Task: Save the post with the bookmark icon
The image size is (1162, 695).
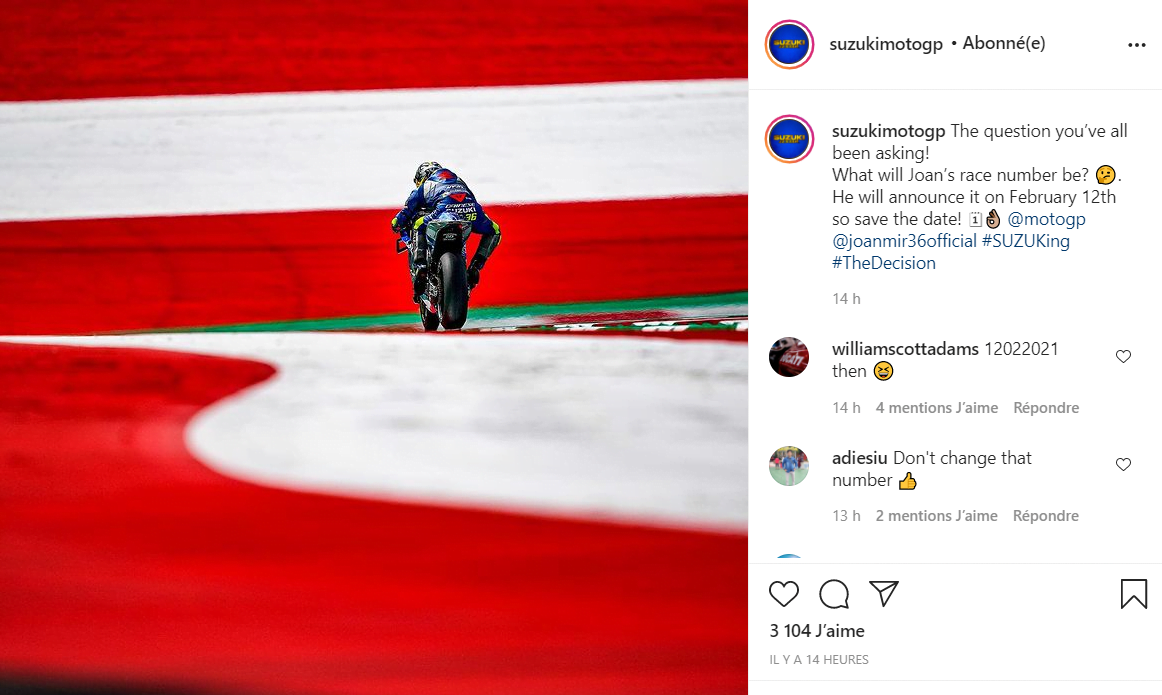Action: [1134, 594]
